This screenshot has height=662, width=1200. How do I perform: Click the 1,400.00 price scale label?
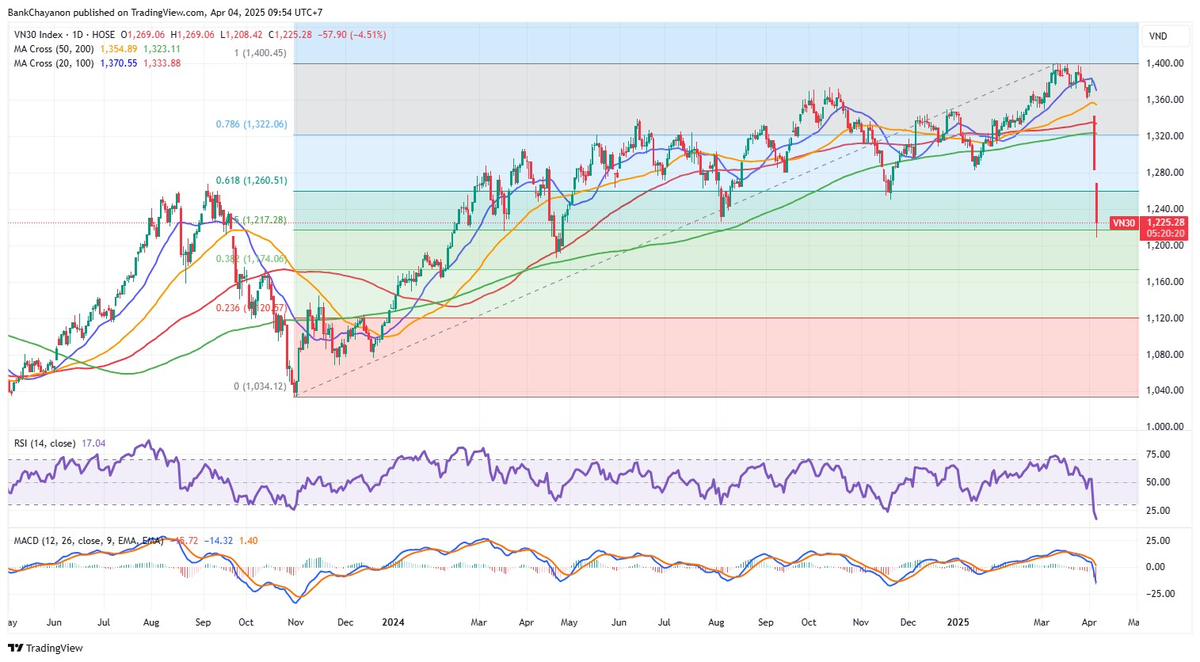pos(1165,63)
